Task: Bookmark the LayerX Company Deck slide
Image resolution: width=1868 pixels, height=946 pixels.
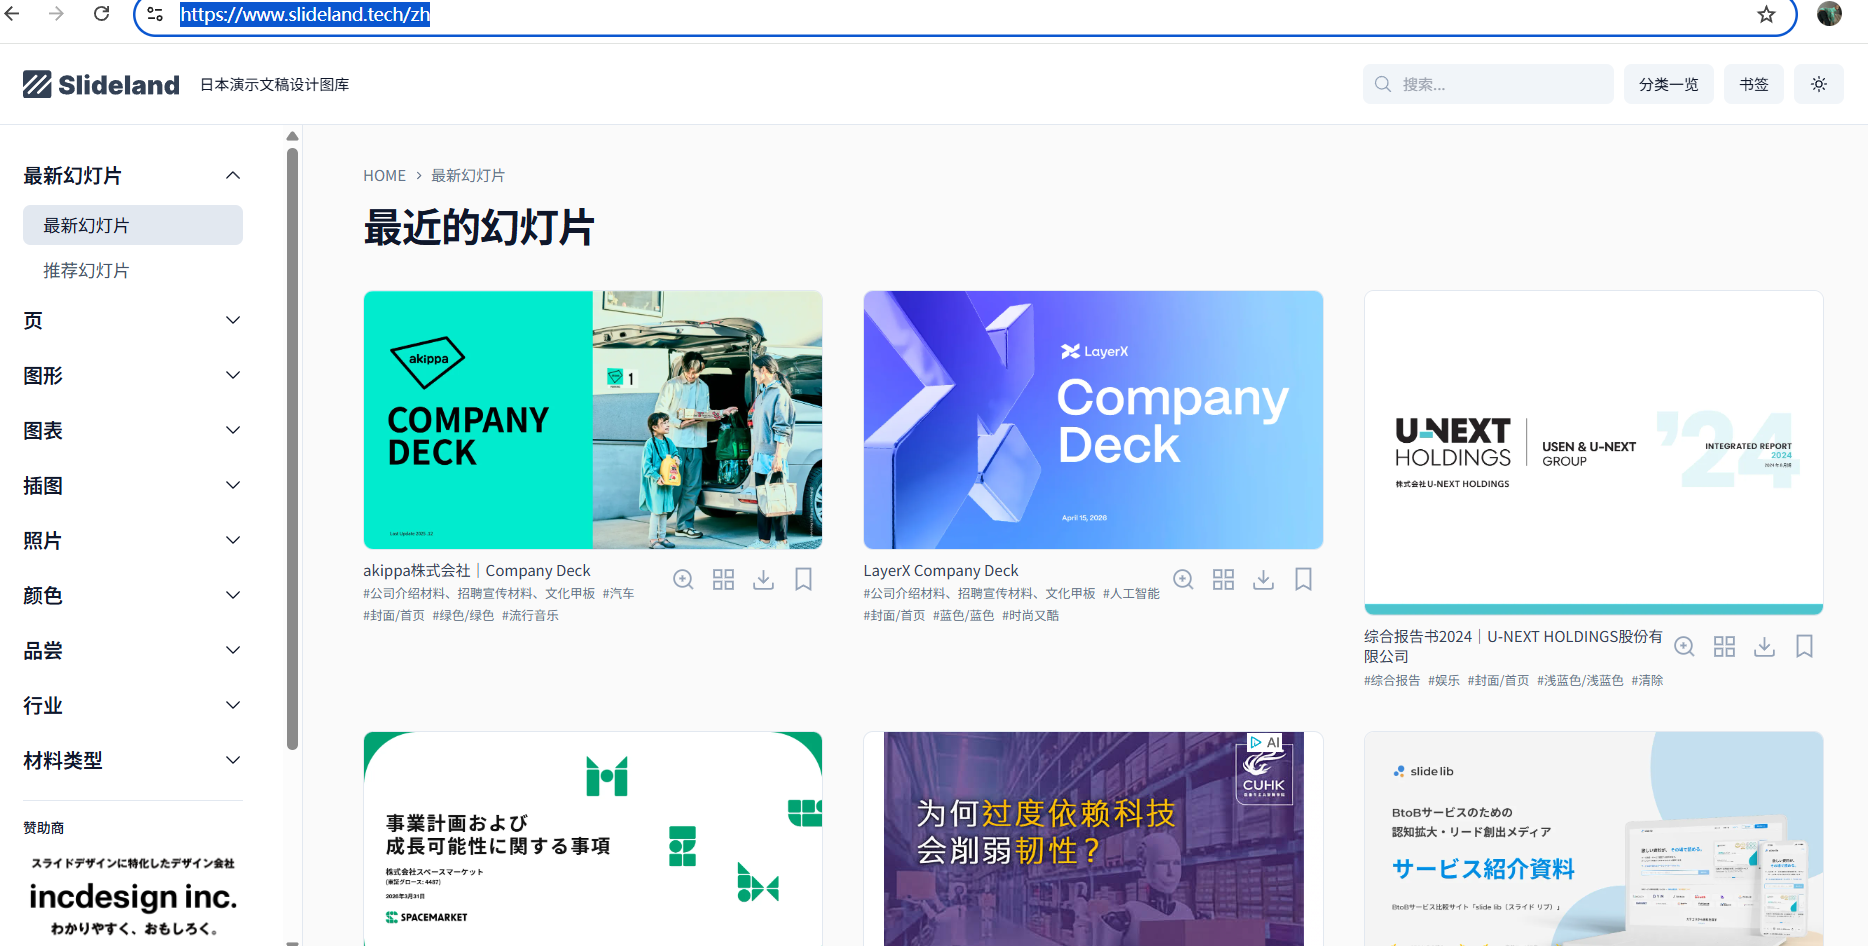Action: point(1303,580)
